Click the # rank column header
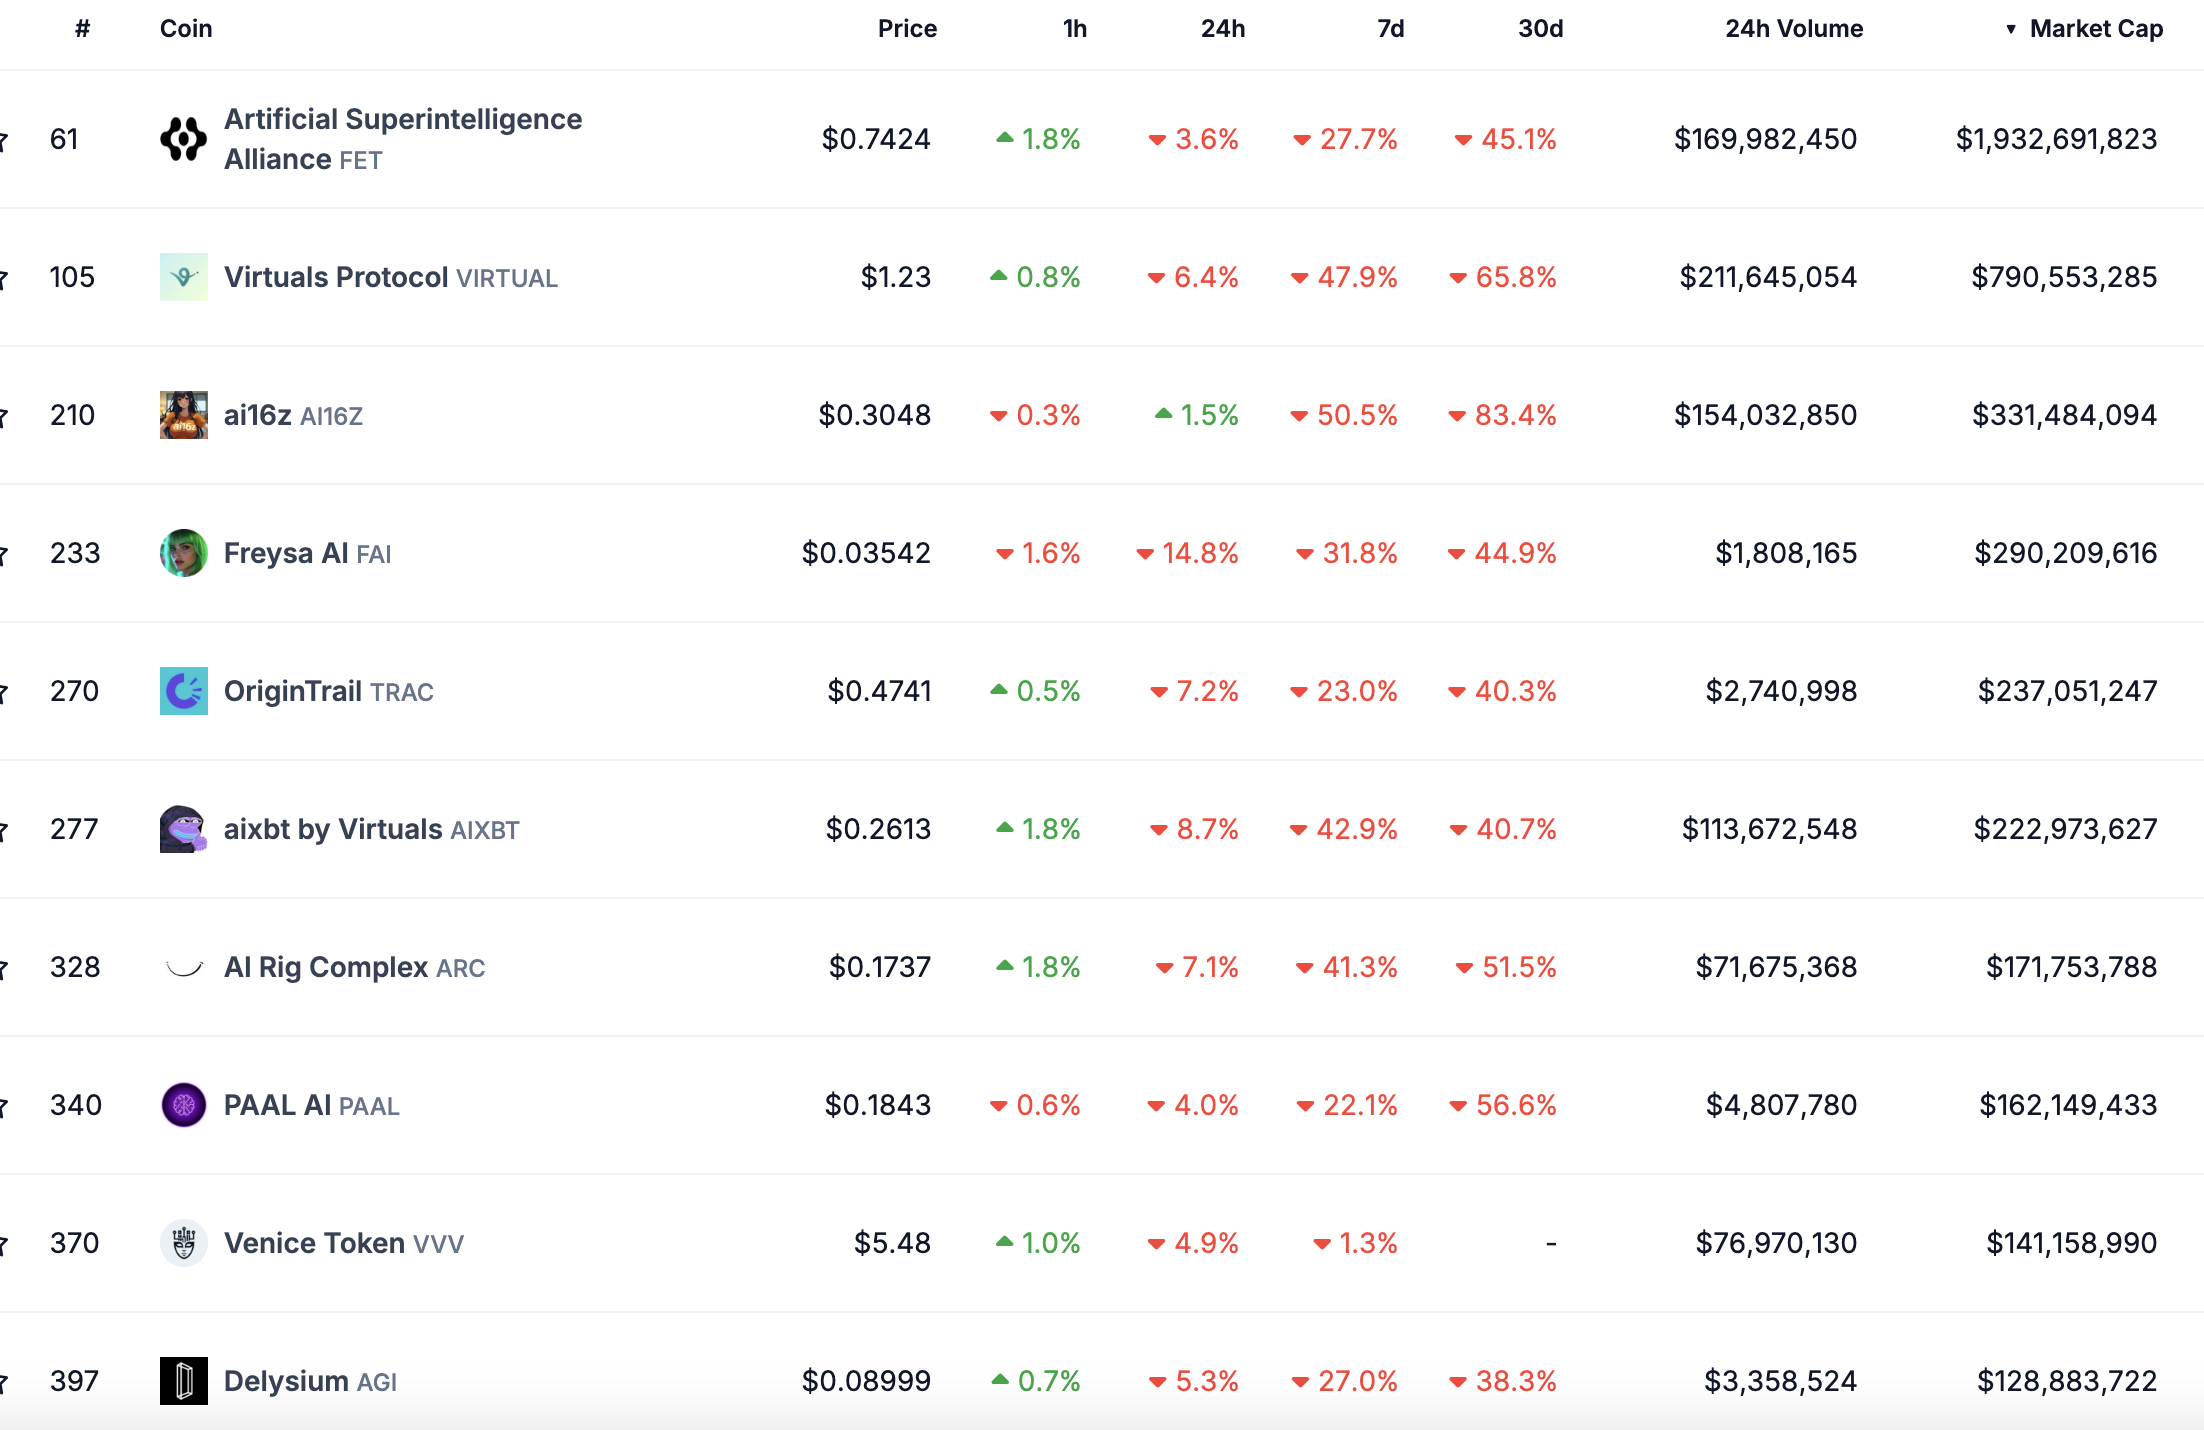This screenshot has height=1430, width=2204. pyautogui.click(x=82, y=29)
